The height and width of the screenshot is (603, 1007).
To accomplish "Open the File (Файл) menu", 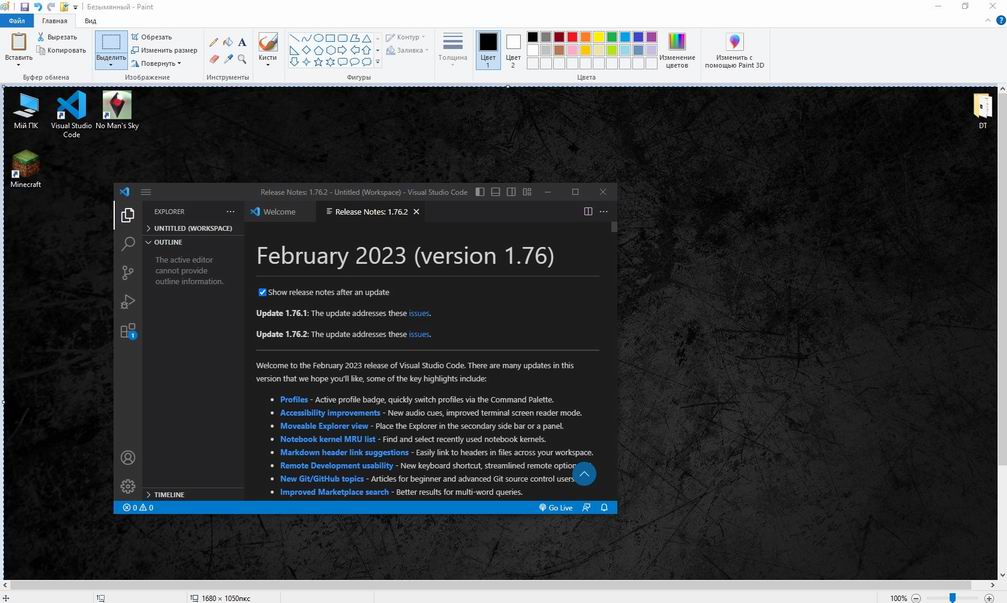I will coord(17,21).
